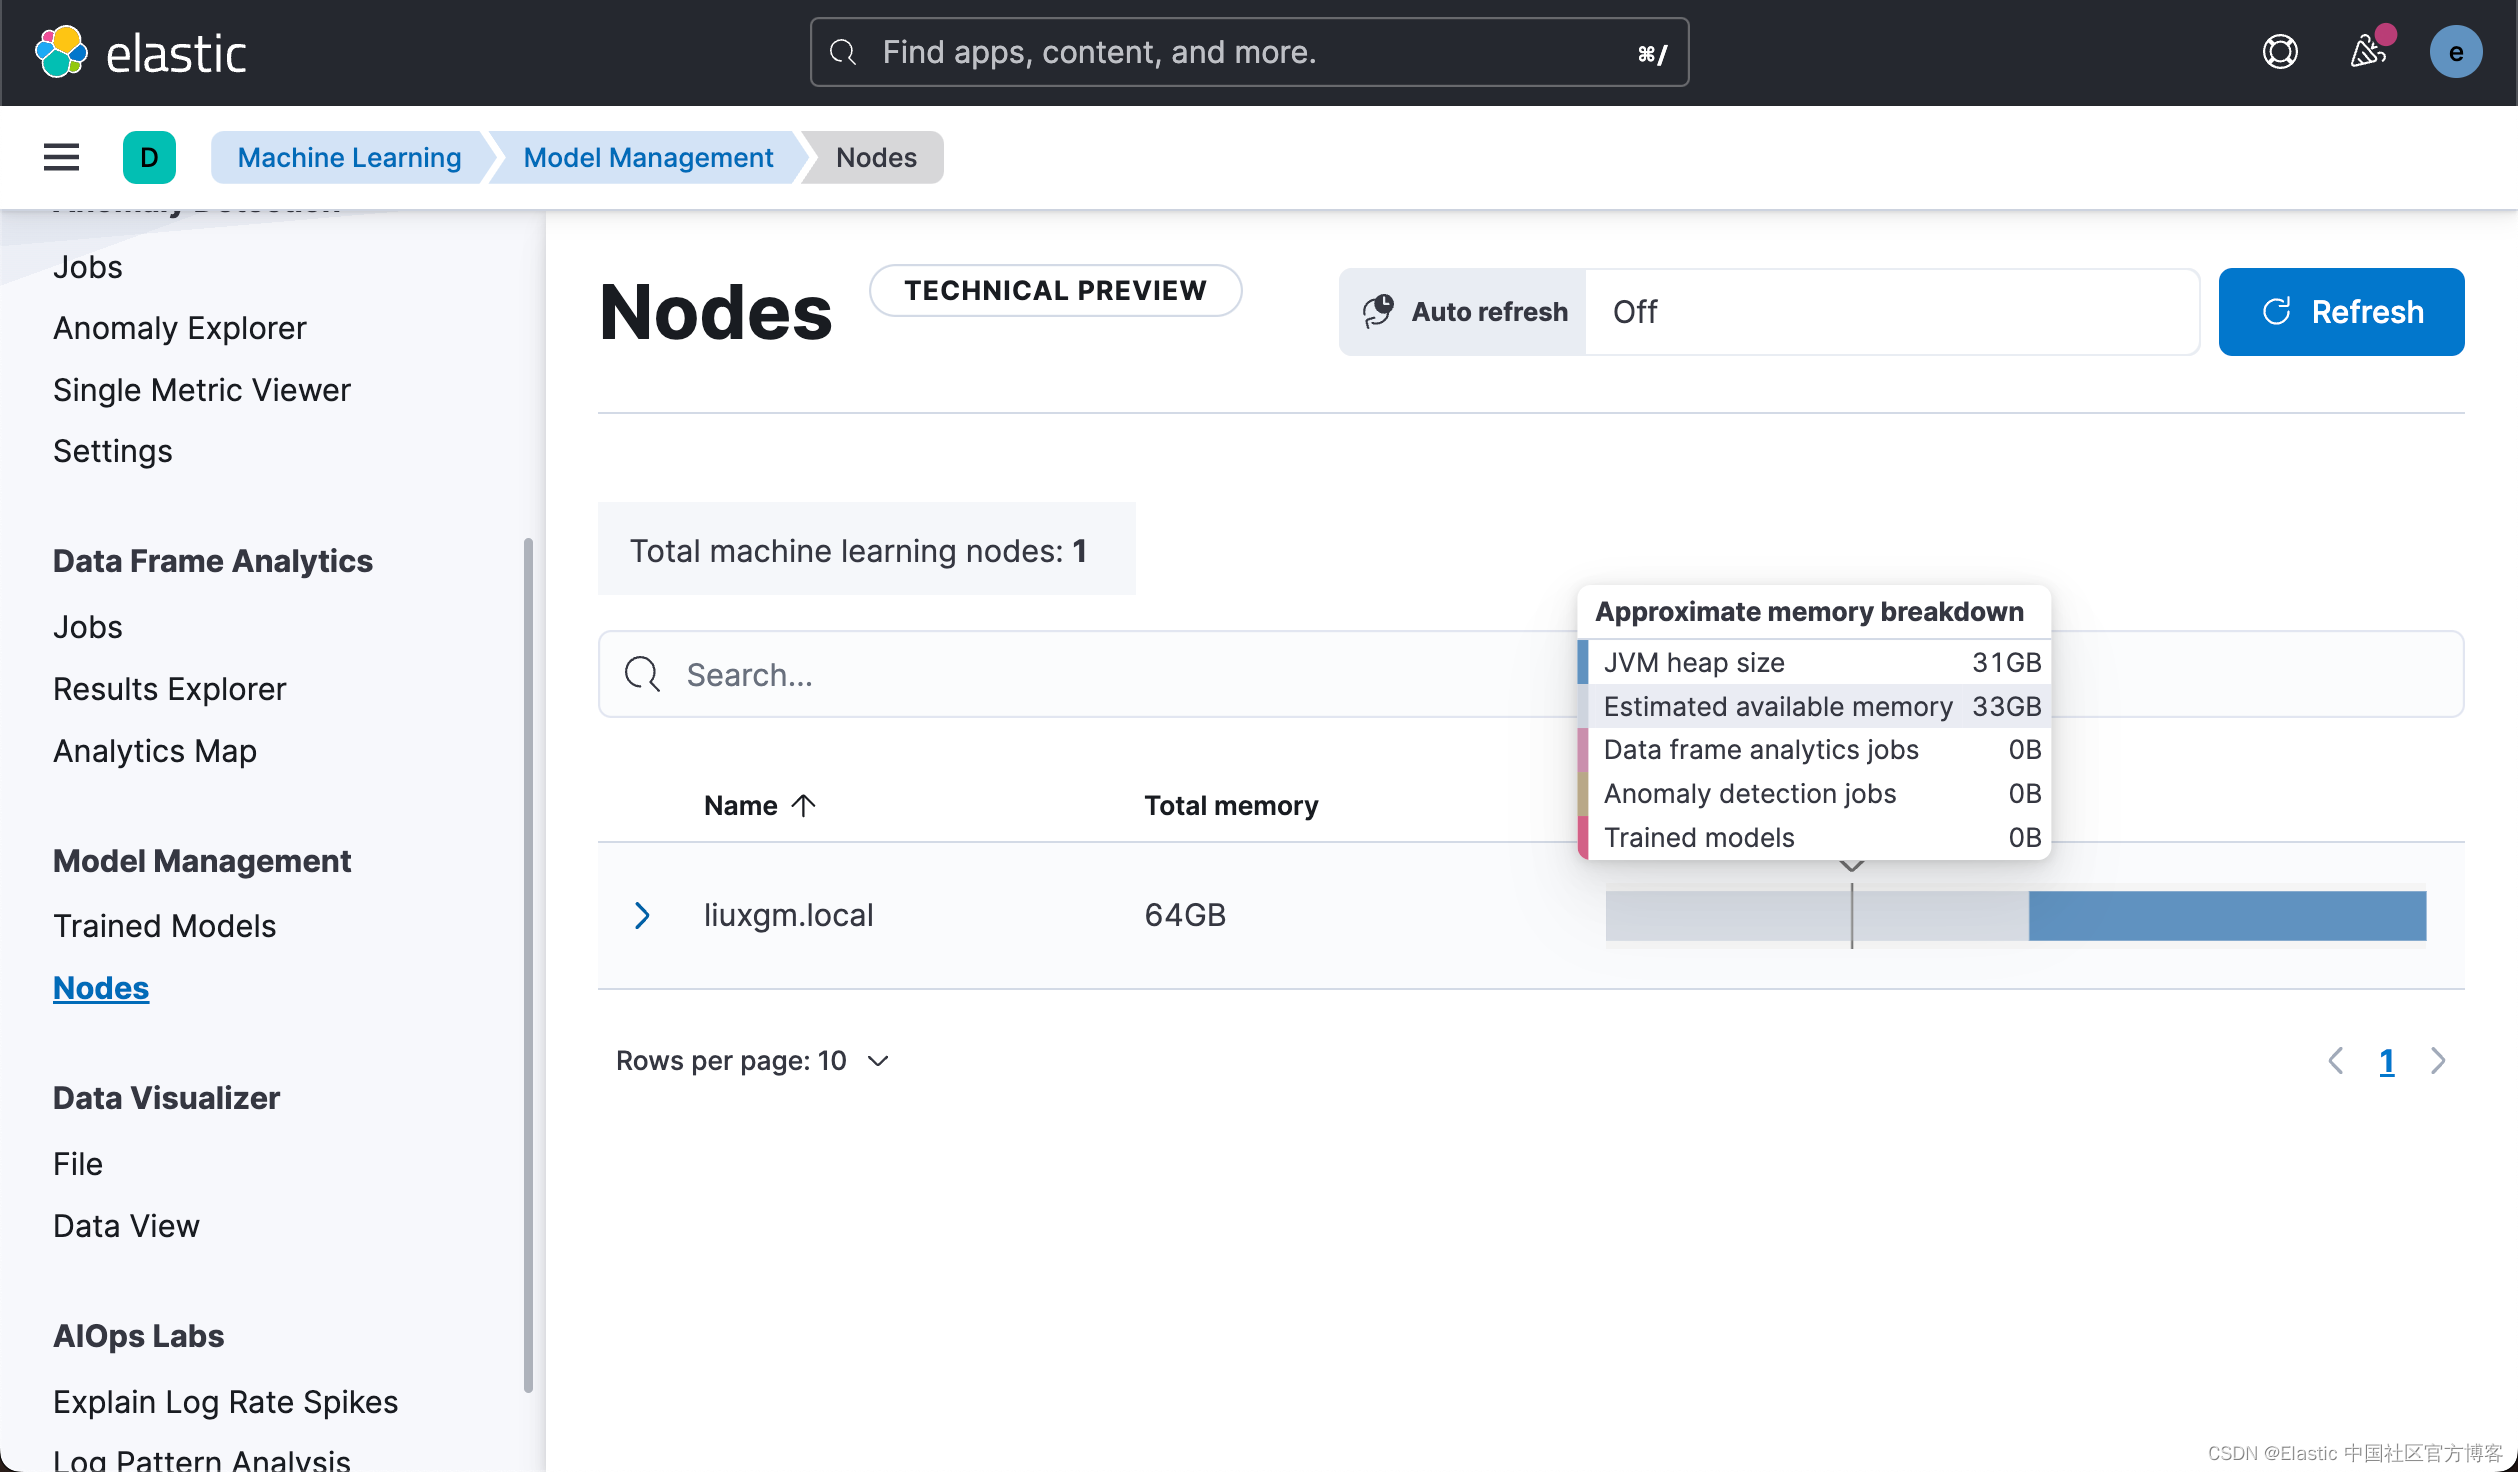
Task: Open the hamburger navigation menu
Action: (61, 157)
